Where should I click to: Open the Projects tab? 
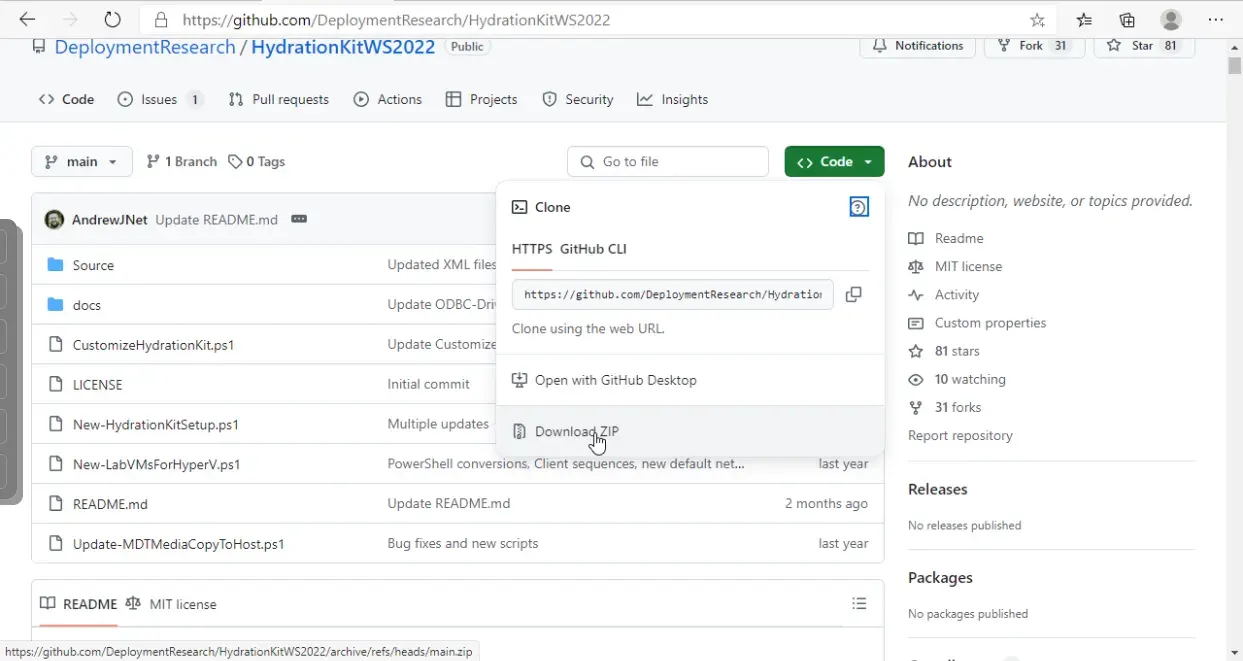coord(482,99)
